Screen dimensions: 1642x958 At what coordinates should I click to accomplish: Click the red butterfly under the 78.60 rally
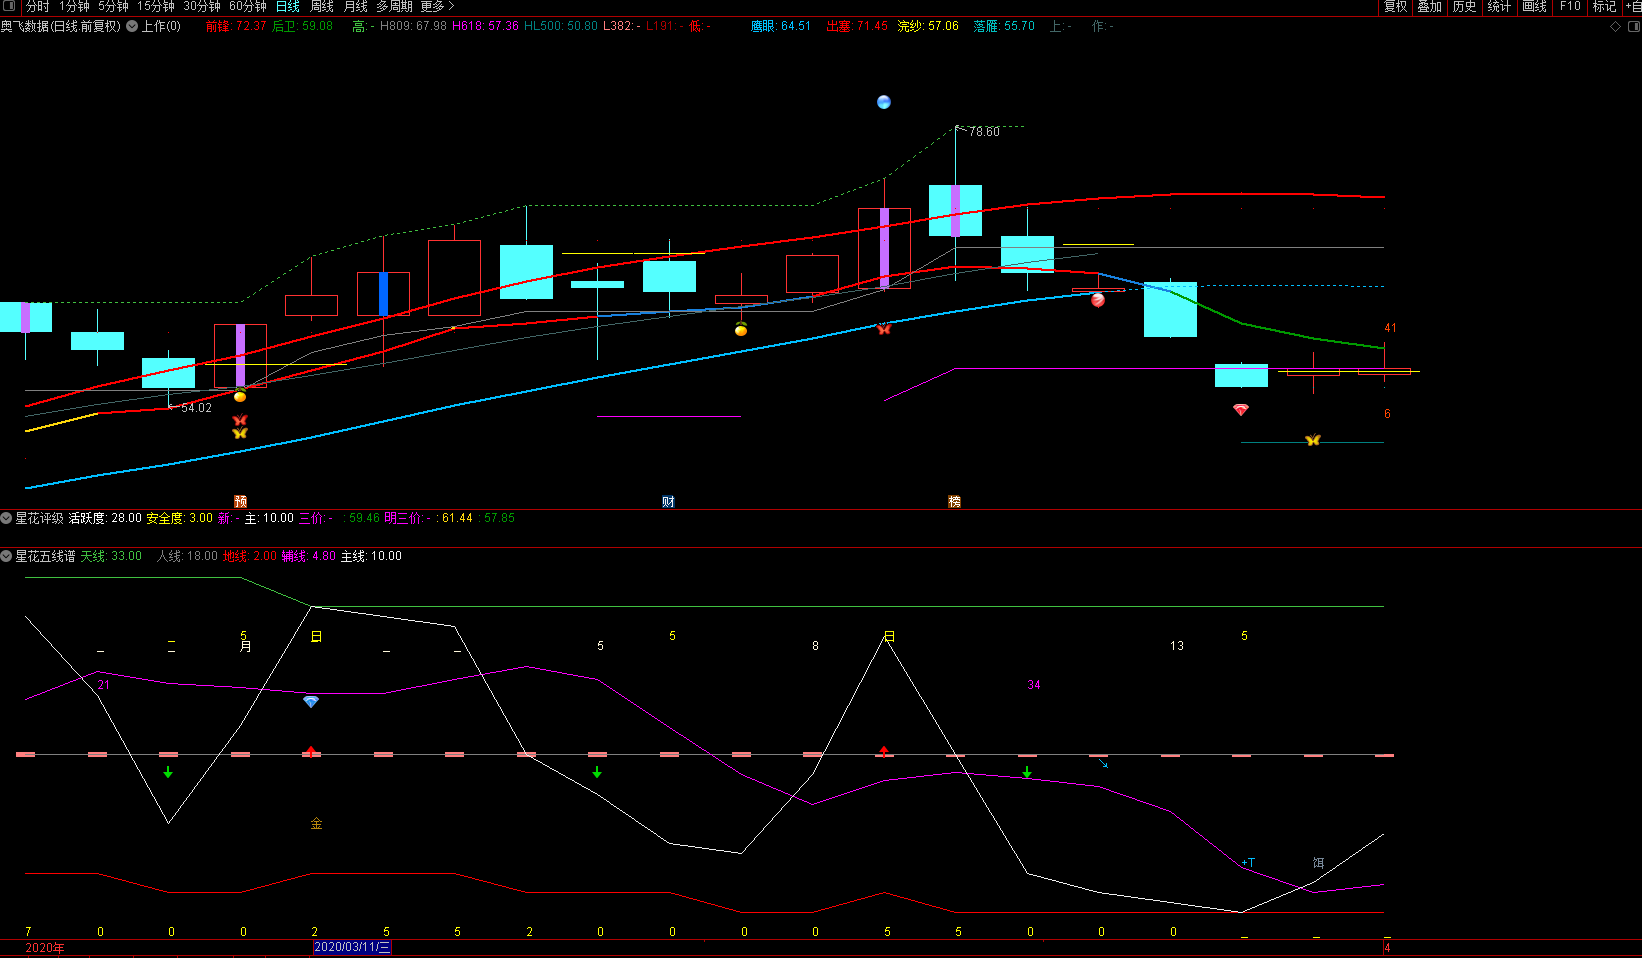pyautogui.click(x=884, y=328)
